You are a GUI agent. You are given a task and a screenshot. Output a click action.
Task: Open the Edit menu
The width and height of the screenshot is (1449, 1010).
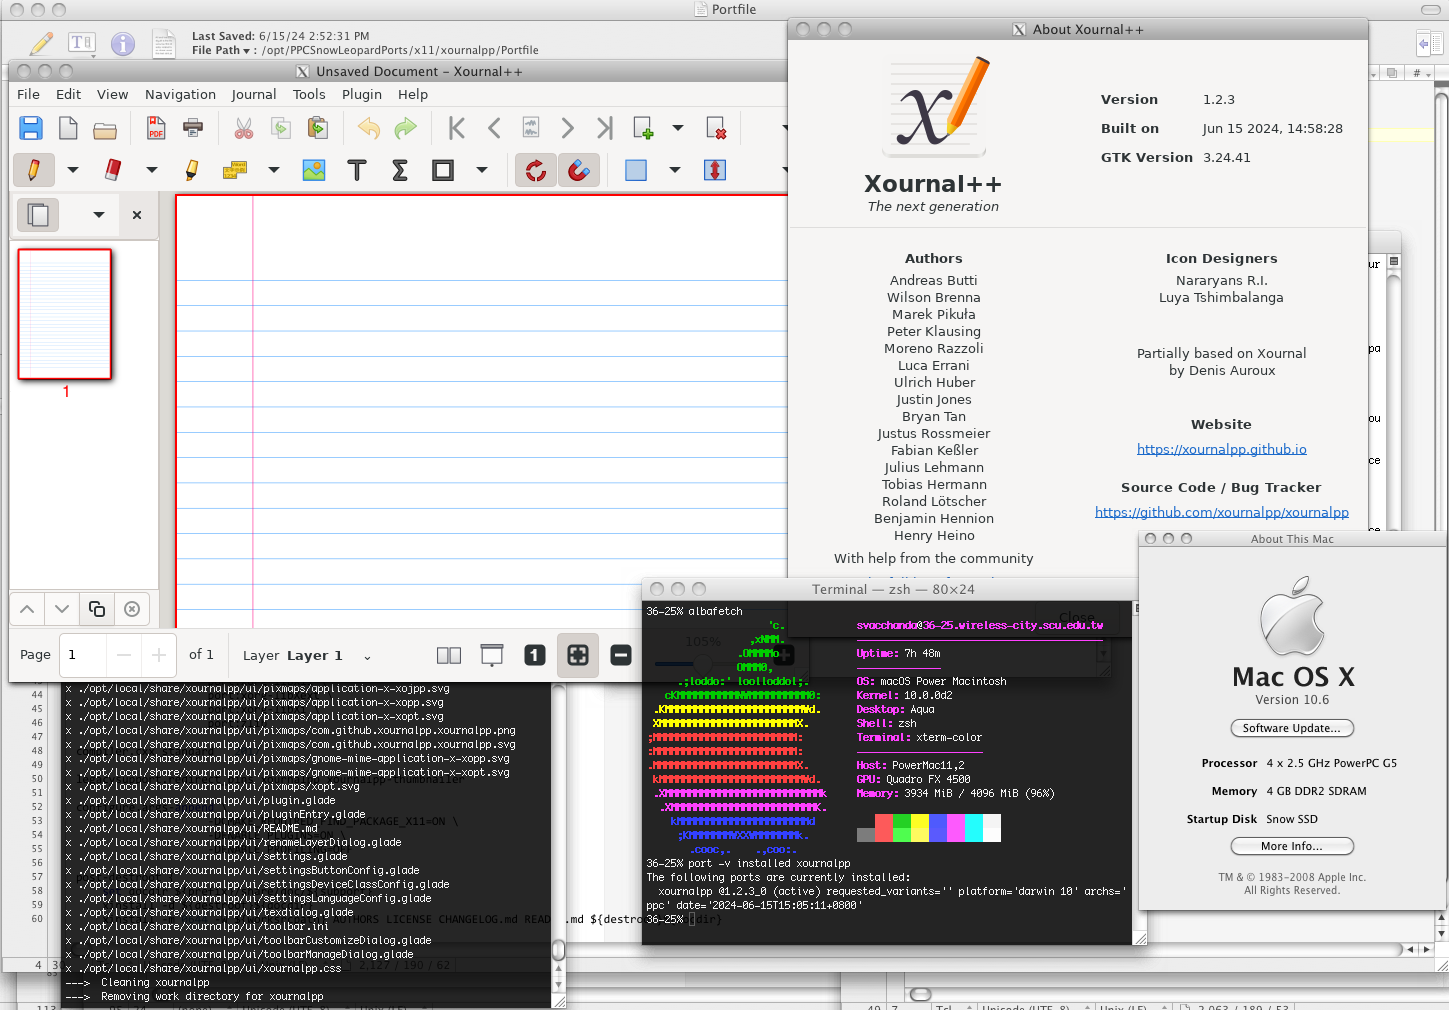point(69,94)
